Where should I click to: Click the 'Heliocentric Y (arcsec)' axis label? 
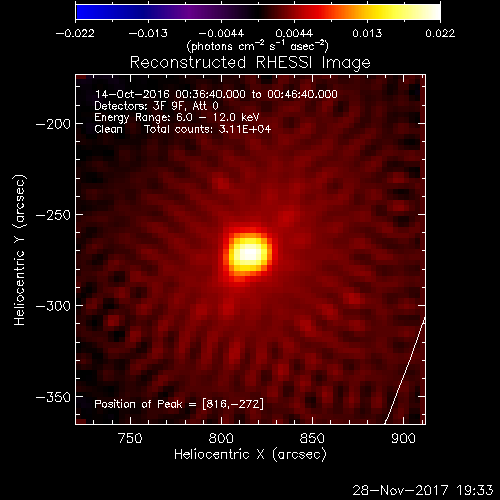pos(19,250)
